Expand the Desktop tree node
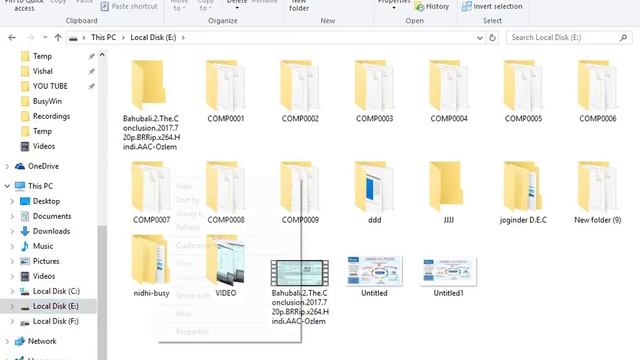This screenshot has height=360, width=640. (x=12, y=202)
